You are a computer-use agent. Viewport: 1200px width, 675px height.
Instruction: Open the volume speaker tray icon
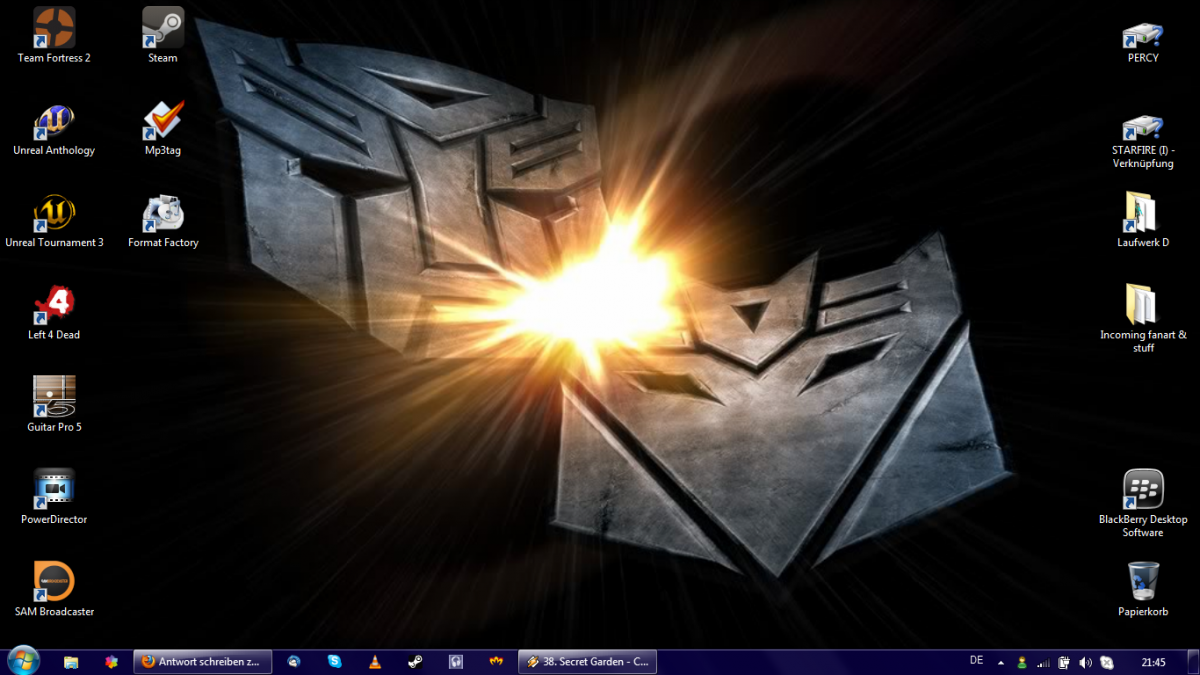coord(1086,662)
